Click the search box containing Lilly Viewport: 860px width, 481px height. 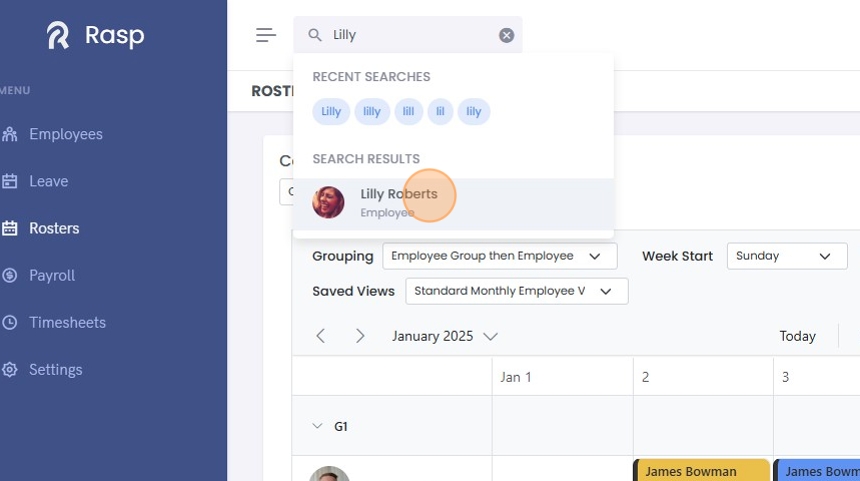tap(408, 35)
